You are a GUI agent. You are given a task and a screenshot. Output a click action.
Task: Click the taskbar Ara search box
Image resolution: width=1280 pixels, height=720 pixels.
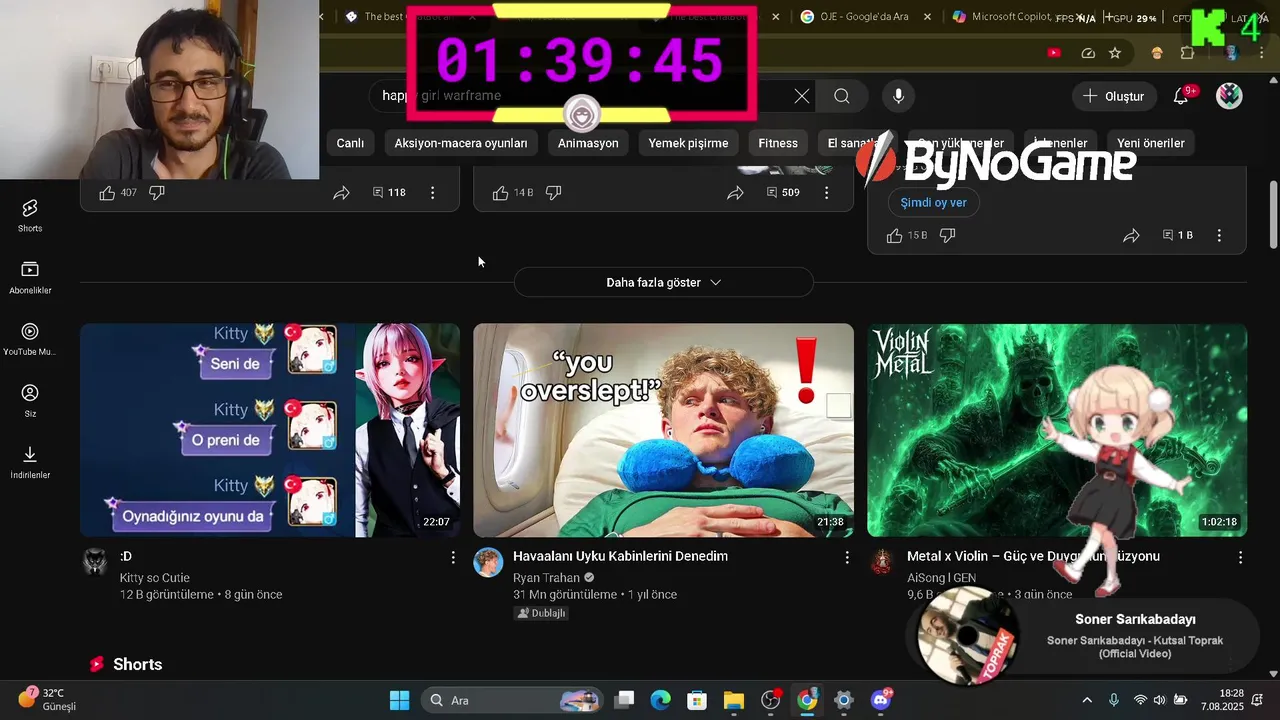pos(513,700)
